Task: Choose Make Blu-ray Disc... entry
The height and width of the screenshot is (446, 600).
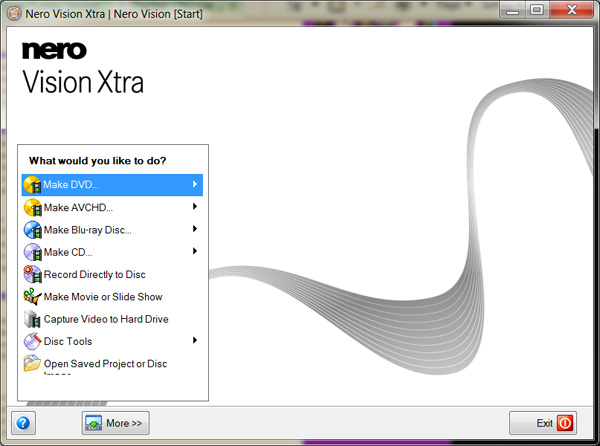Action: pyautogui.click(x=112, y=230)
